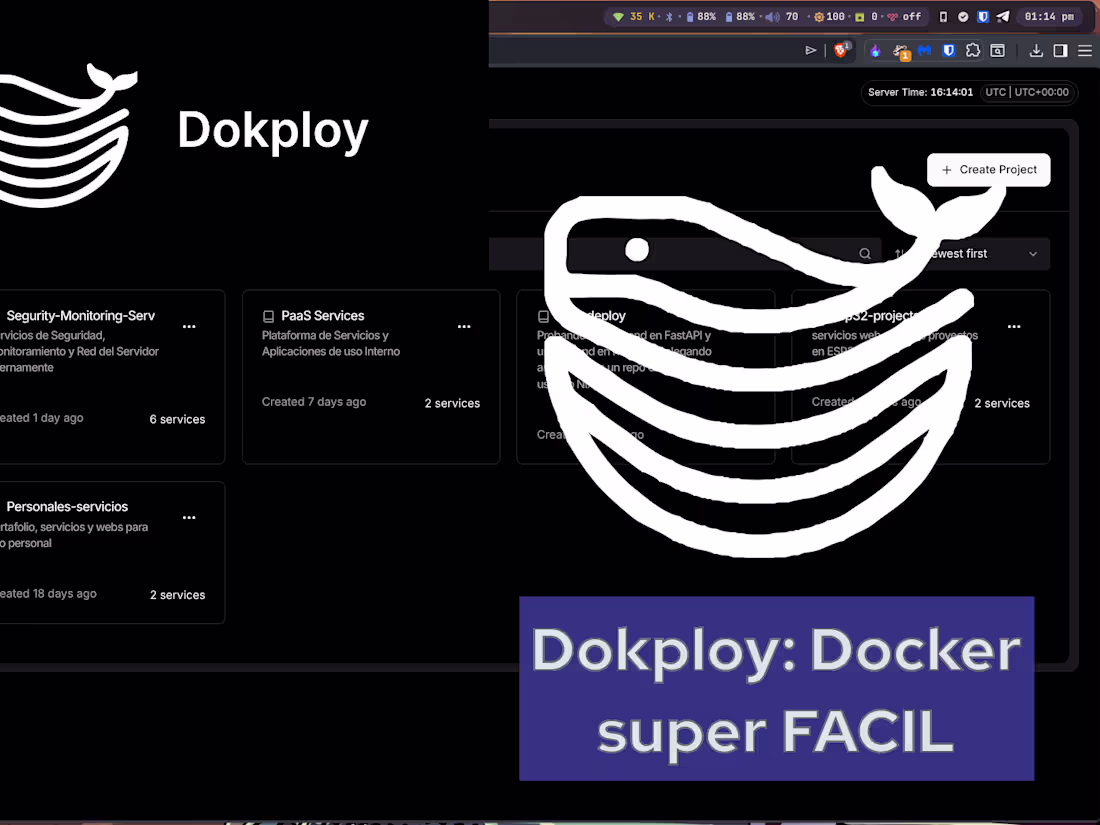Open the Newest first sort dropdown

(x=968, y=253)
